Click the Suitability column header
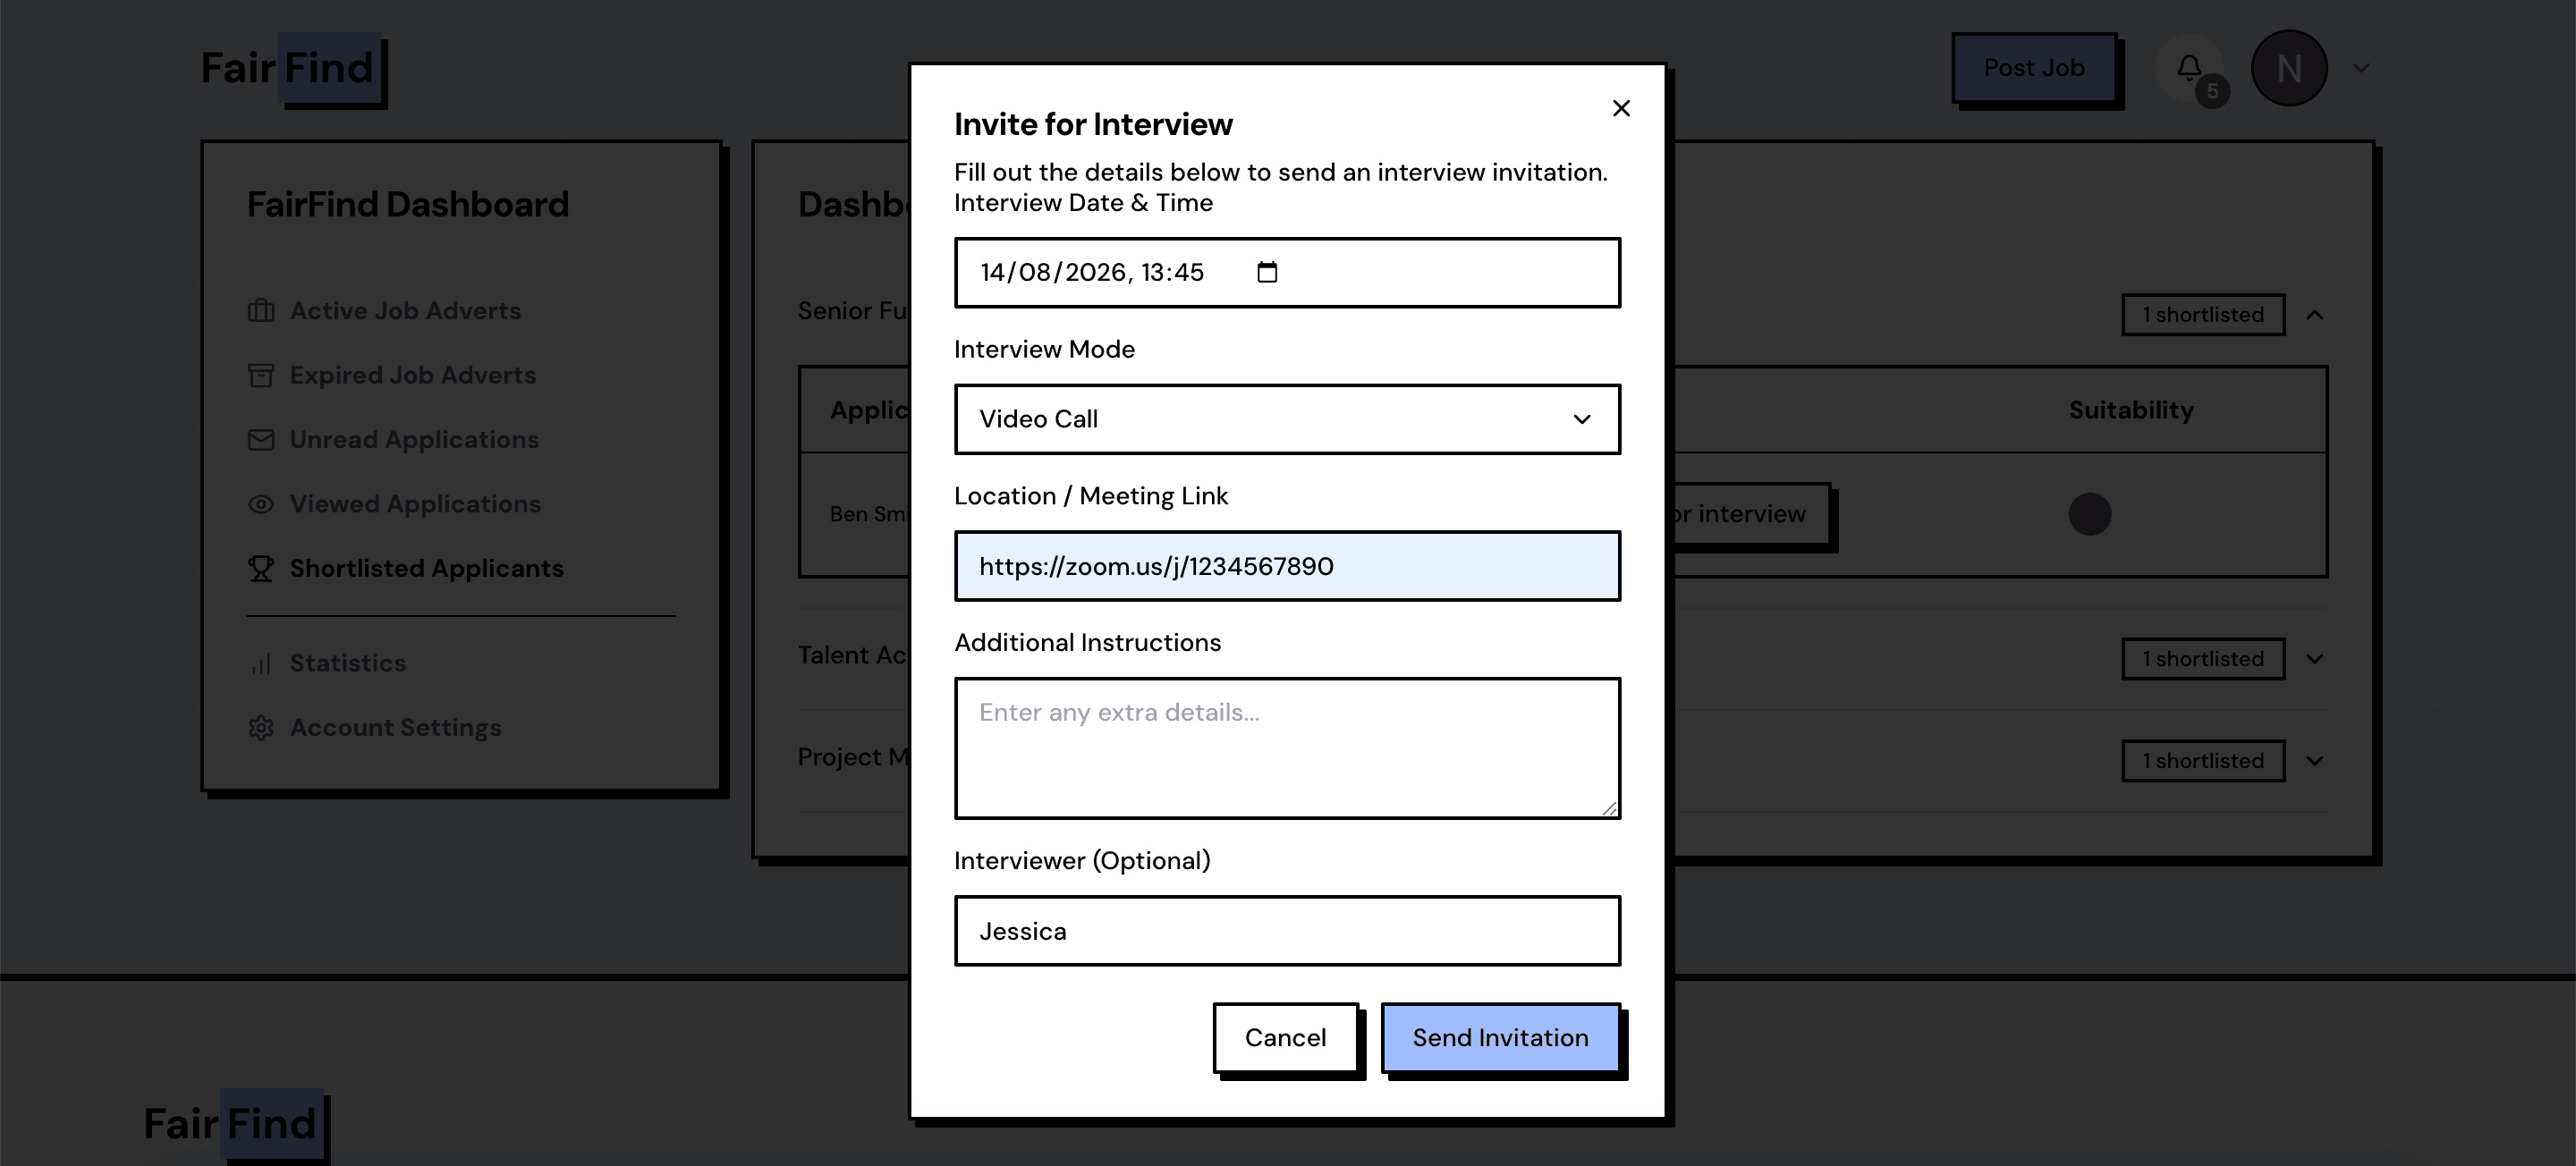Image resolution: width=2576 pixels, height=1166 pixels. pyautogui.click(x=2130, y=410)
